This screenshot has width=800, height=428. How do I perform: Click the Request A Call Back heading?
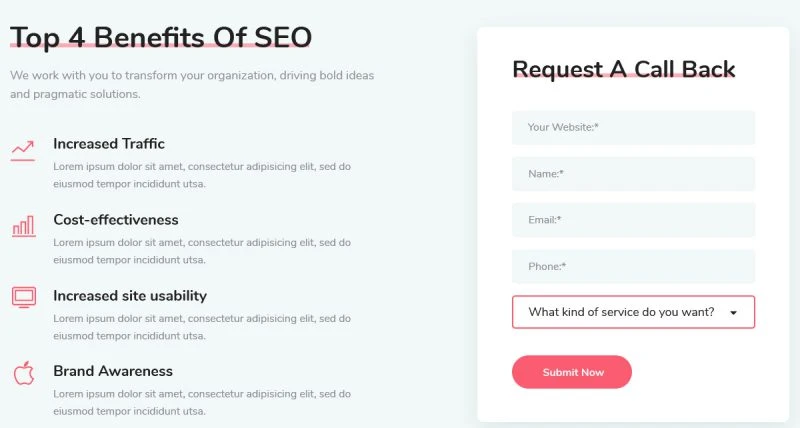tap(624, 69)
